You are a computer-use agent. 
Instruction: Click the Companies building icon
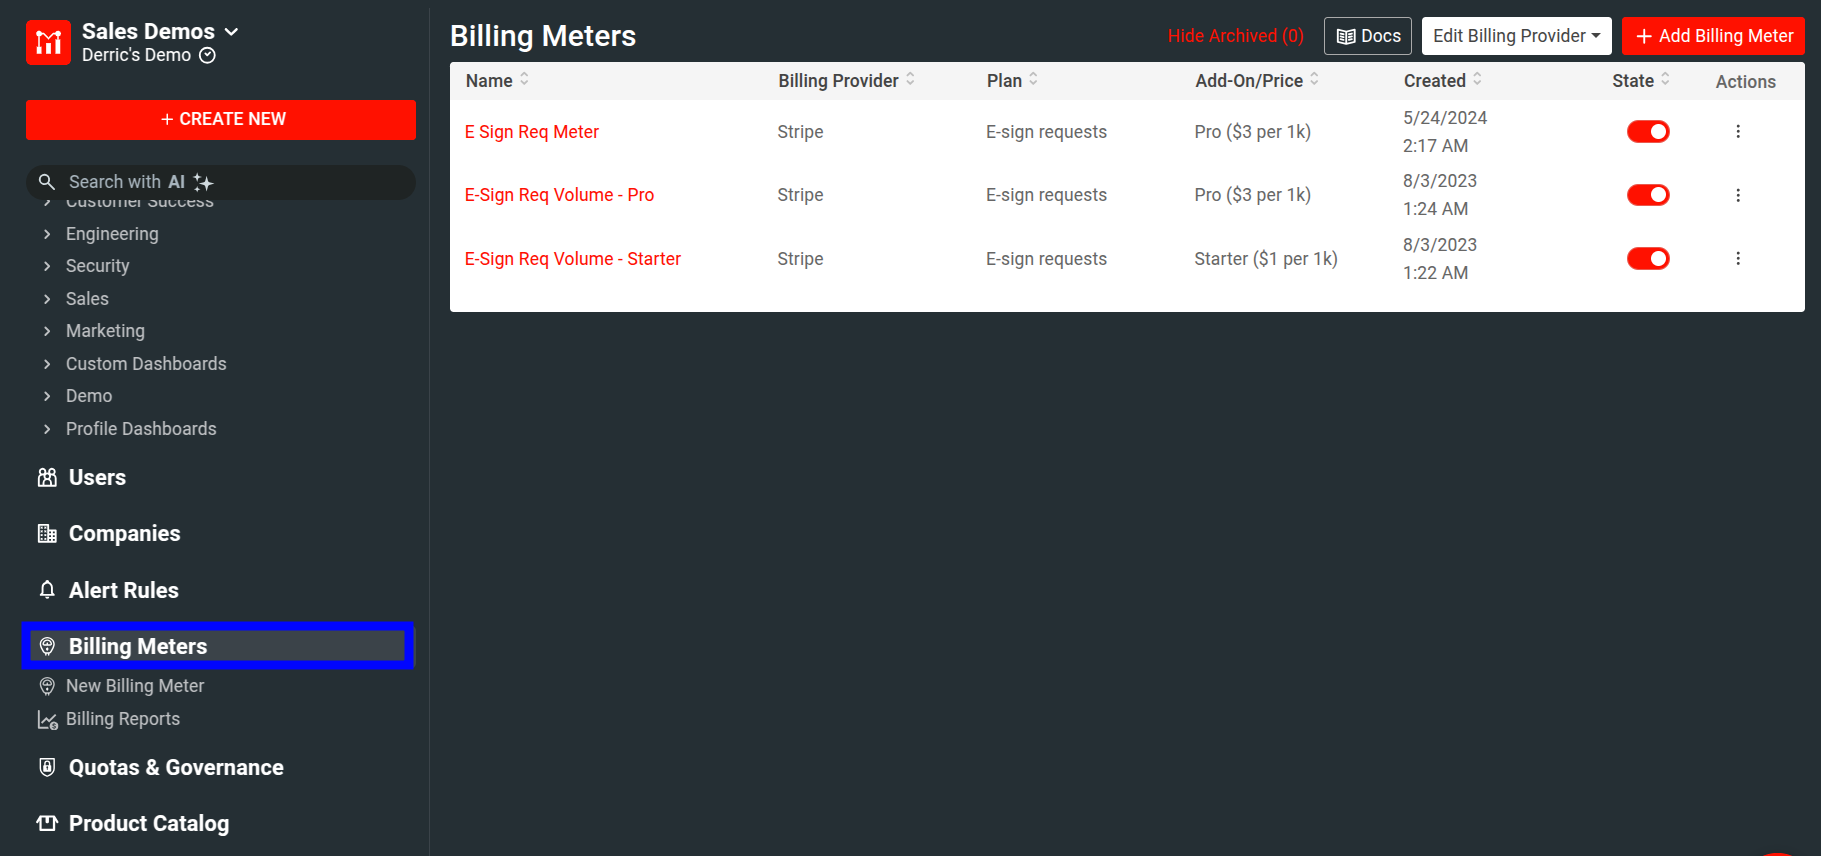[x=47, y=533]
